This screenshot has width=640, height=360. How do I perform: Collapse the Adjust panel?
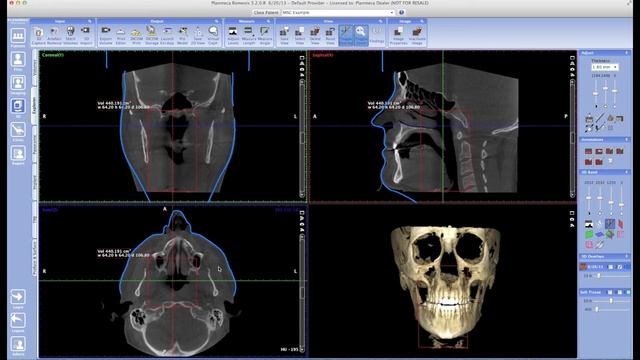click(x=627, y=53)
